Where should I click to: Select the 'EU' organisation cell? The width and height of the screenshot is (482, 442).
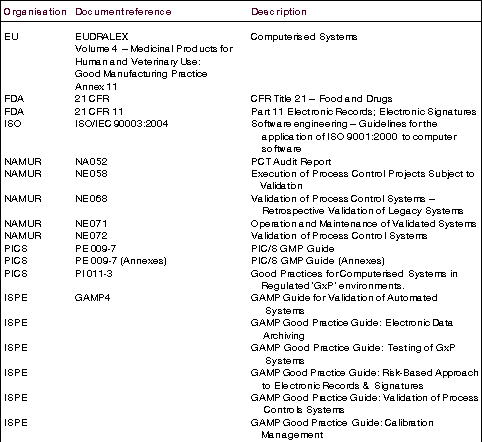pos(11,36)
